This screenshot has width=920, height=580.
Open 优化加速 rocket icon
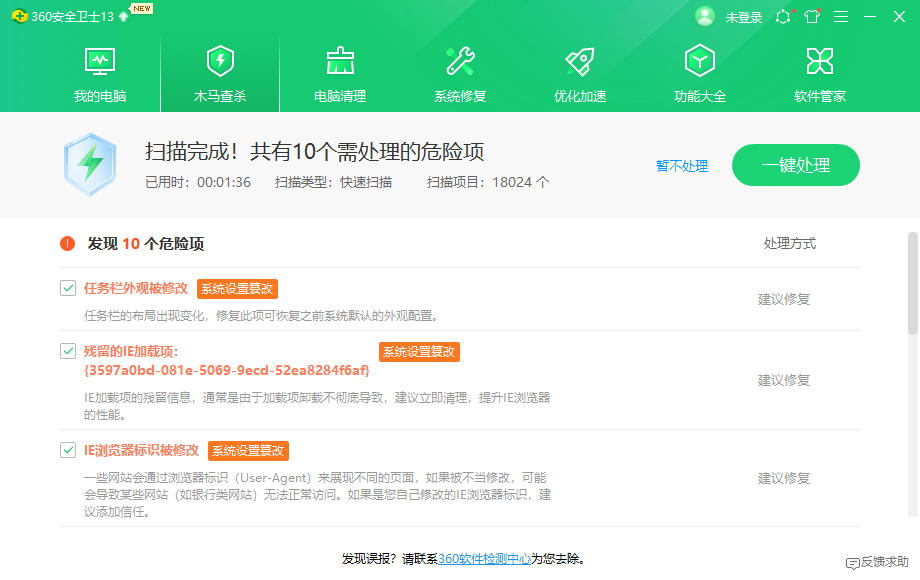580,62
